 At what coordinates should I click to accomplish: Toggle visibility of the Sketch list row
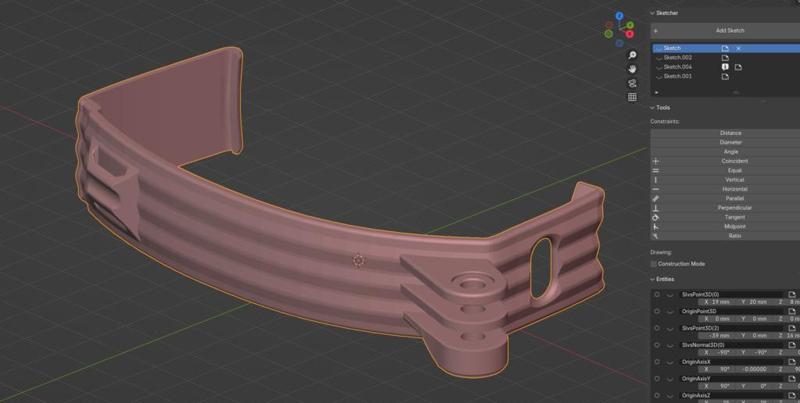click(659, 48)
